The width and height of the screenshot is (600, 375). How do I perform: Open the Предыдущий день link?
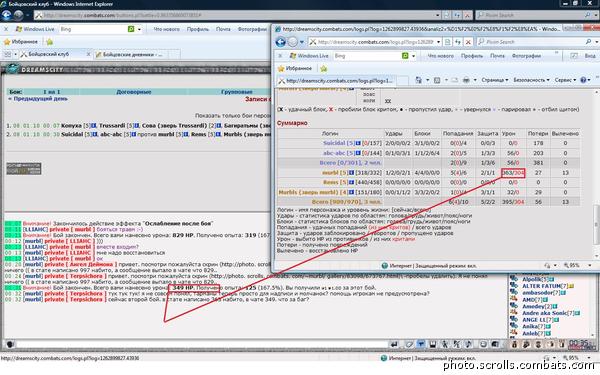[38, 99]
